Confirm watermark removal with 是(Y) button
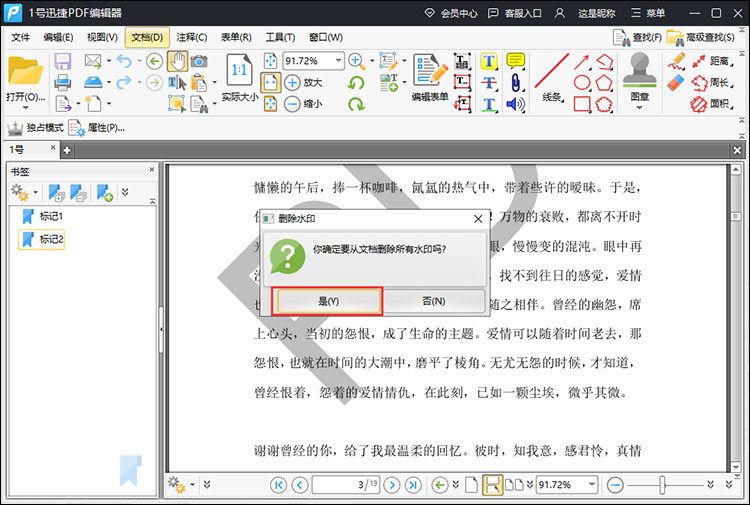Image resolution: width=750 pixels, height=505 pixels. [x=329, y=301]
